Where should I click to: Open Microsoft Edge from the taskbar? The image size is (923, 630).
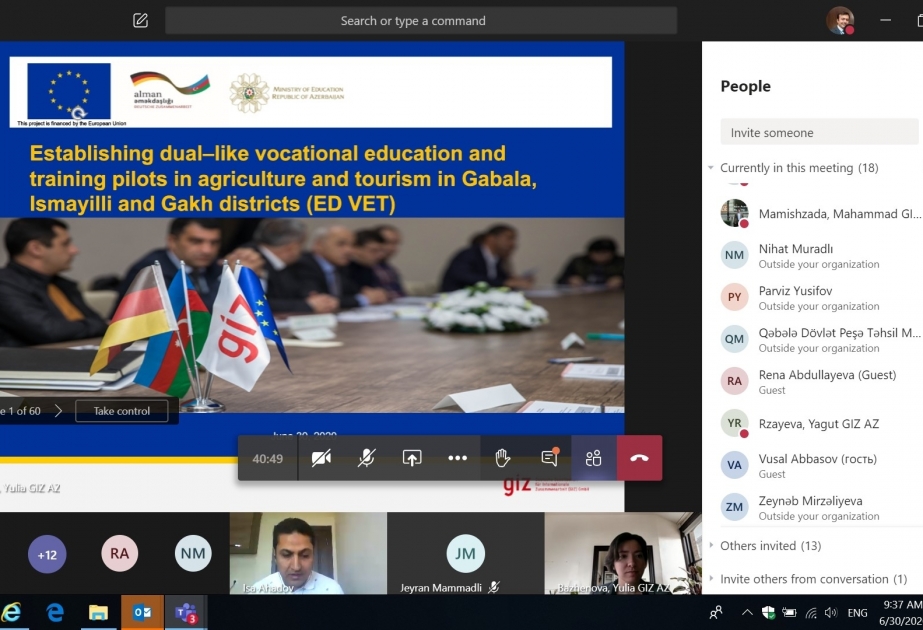coord(55,612)
